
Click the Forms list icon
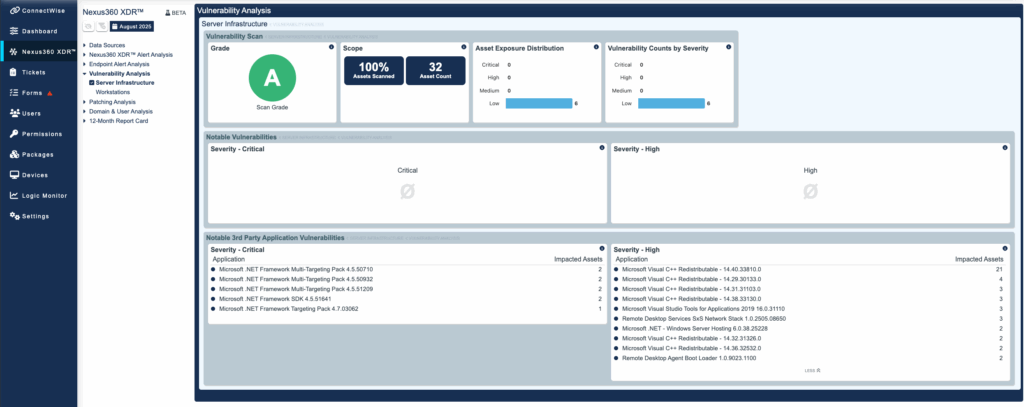(14, 93)
